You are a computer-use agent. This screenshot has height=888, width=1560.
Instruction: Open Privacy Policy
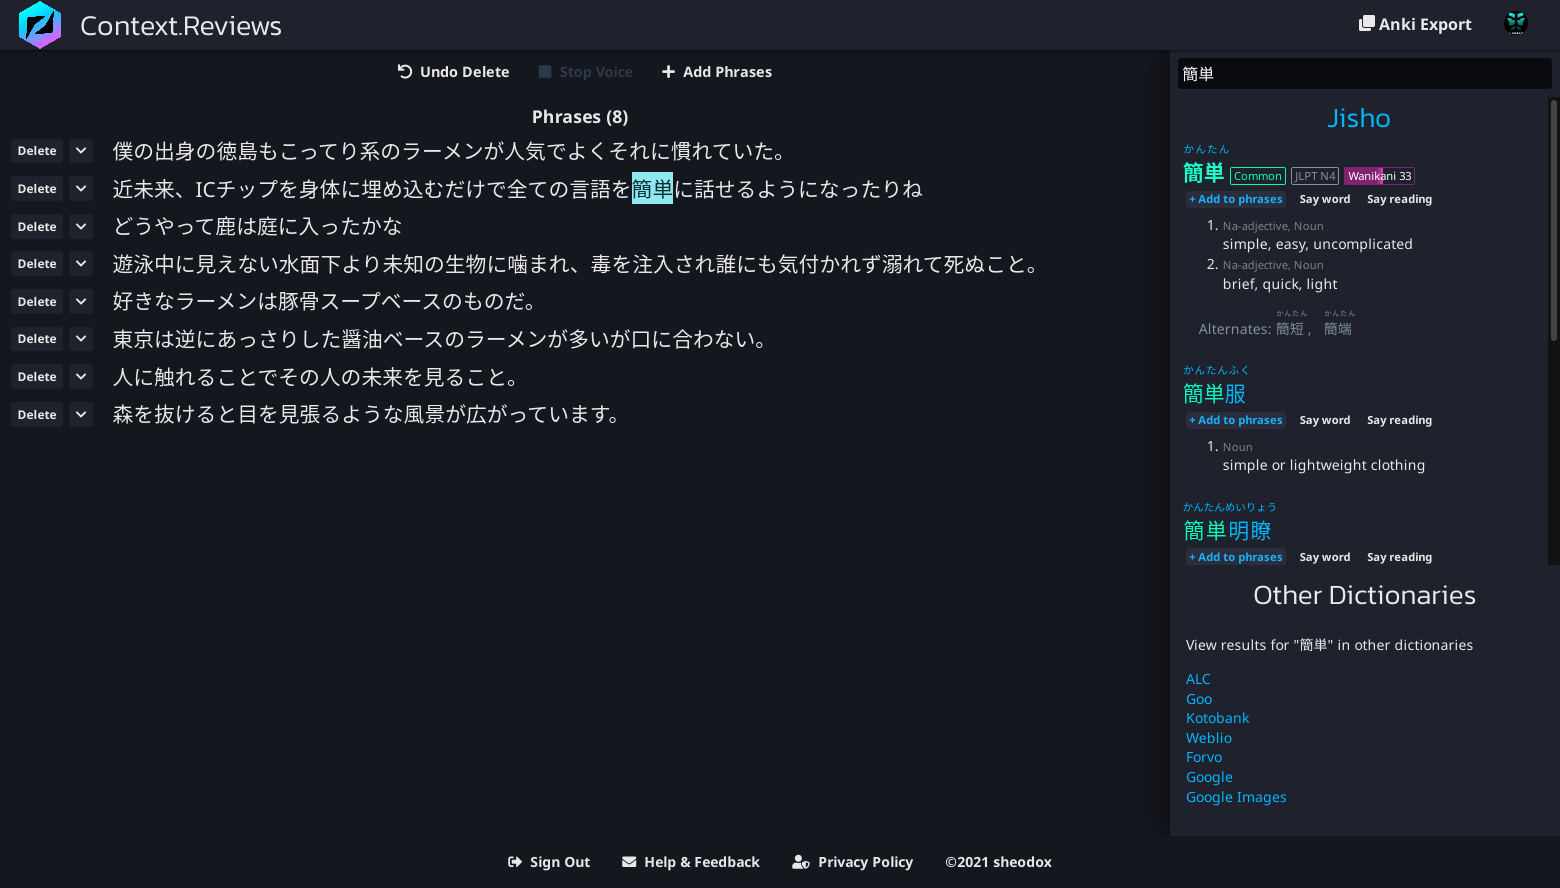tap(853, 862)
